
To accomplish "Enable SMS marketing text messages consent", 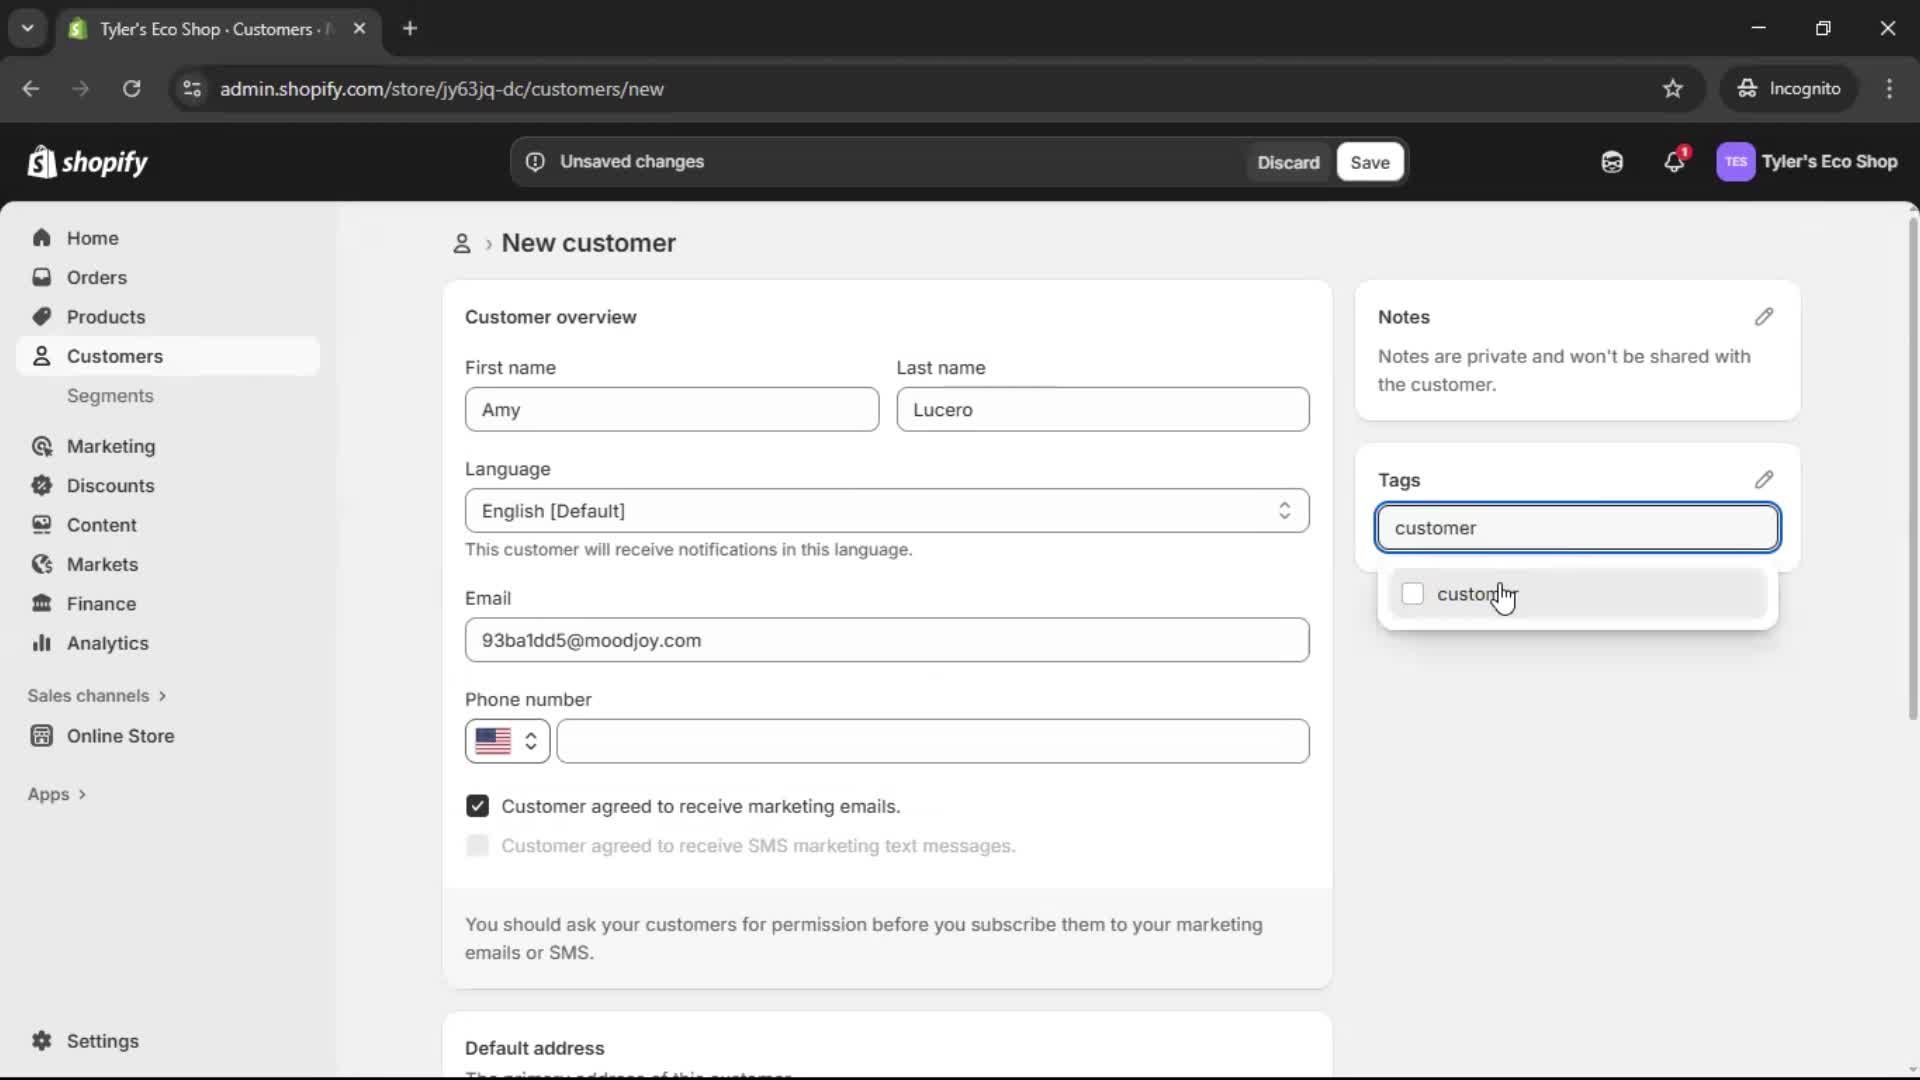I will [x=478, y=846].
